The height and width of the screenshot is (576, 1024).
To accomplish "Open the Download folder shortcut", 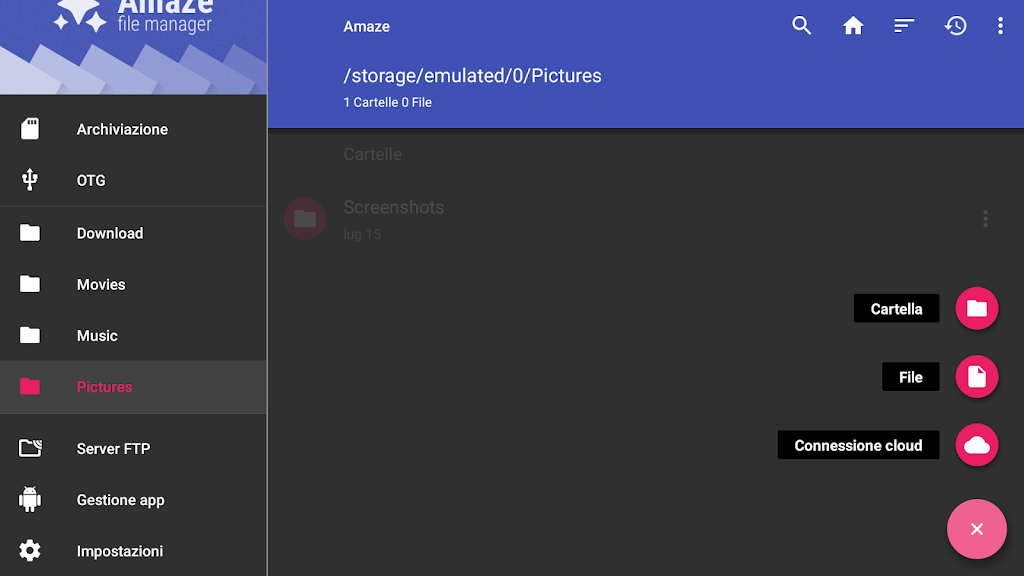I will click(x=110, y=233).
